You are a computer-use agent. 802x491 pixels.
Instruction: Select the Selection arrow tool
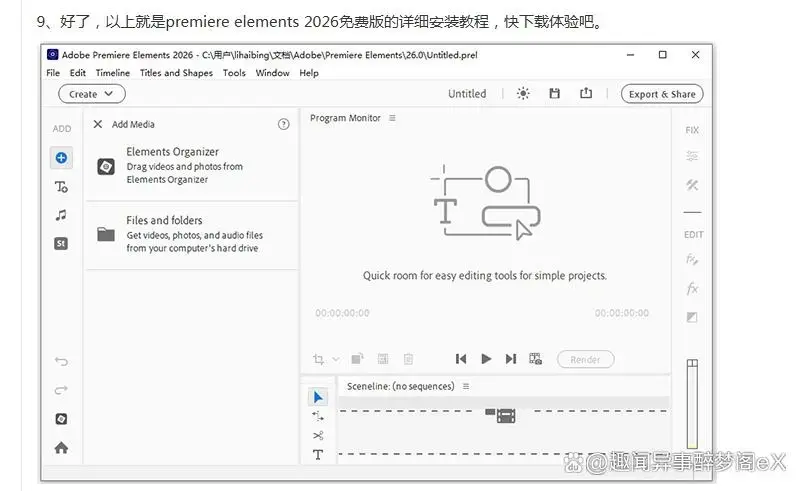pos(318,397)
